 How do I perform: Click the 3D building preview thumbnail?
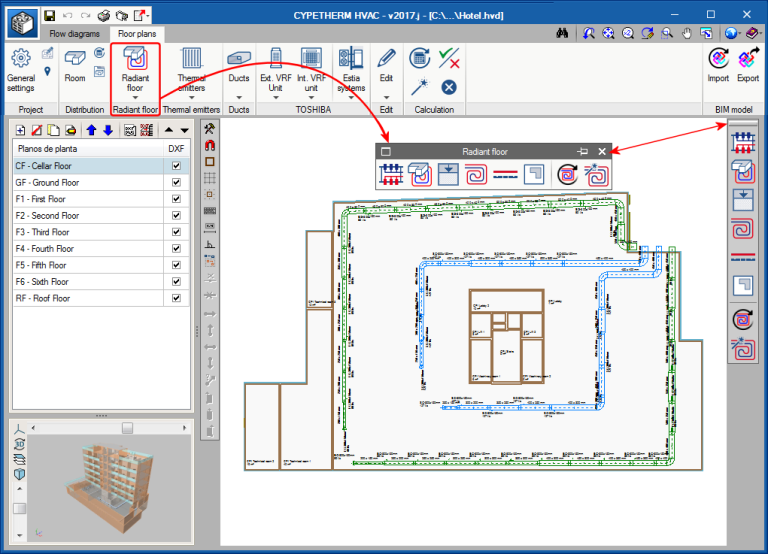point(110,485)
